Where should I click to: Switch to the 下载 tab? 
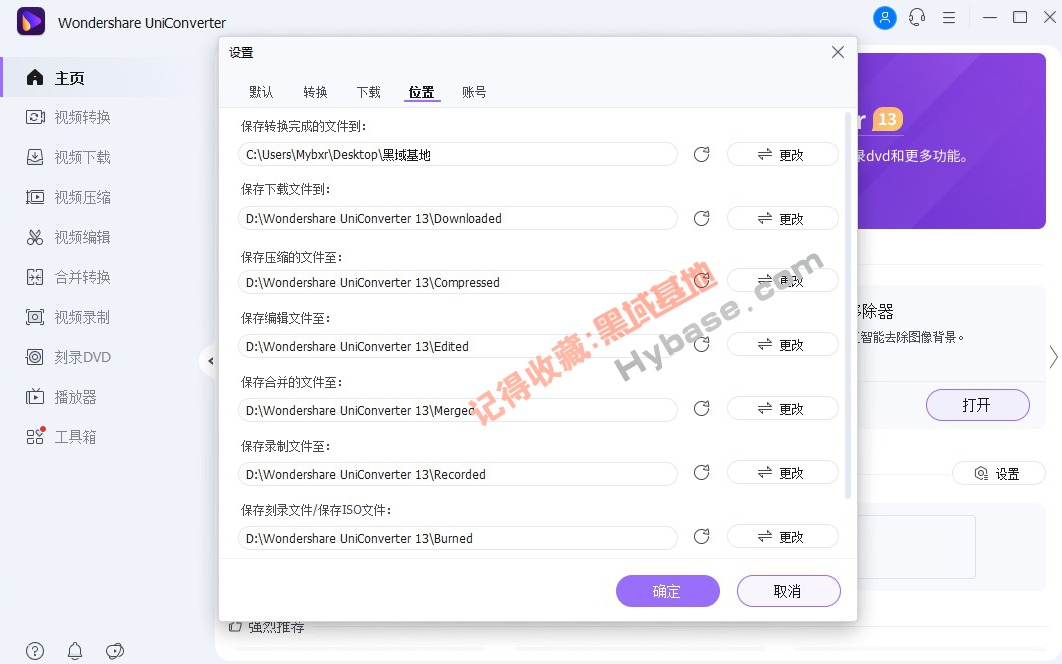tap(368, 92)
